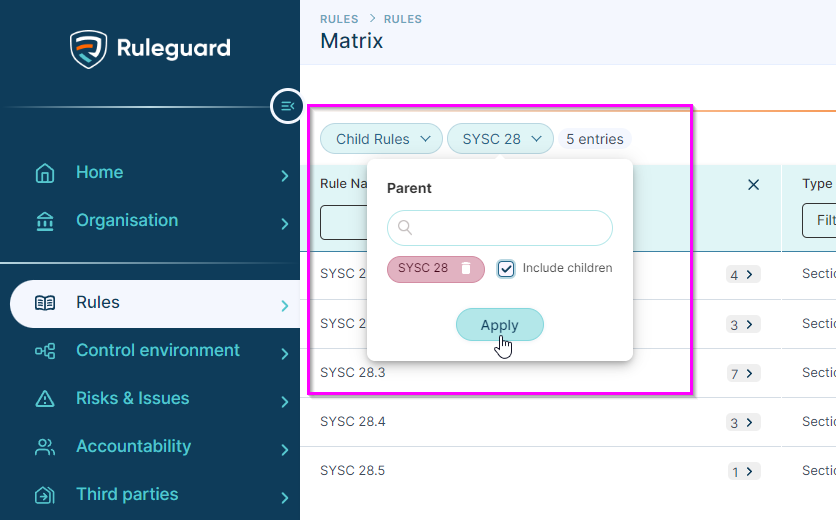Toggle the Include children checkbox
Screen dimensions: 836x520
point(505,268)
